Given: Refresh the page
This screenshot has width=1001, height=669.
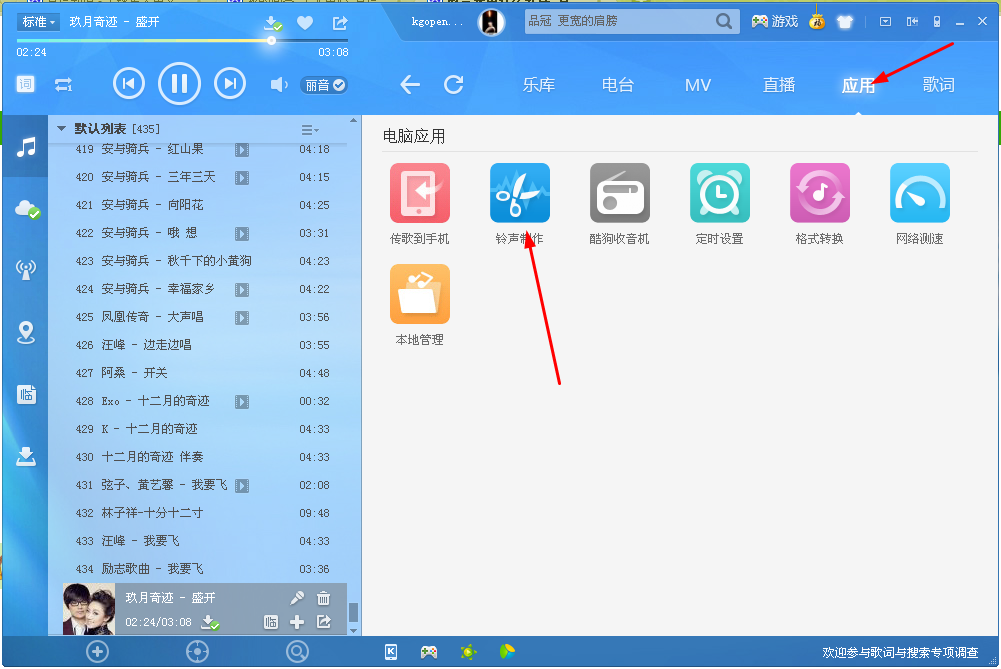Looking at the screenshot, I should (454, 84).
